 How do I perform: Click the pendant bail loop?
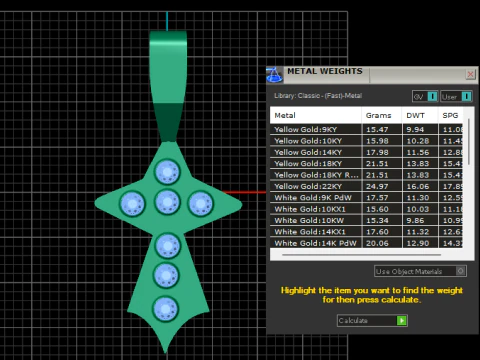point(168,87)
